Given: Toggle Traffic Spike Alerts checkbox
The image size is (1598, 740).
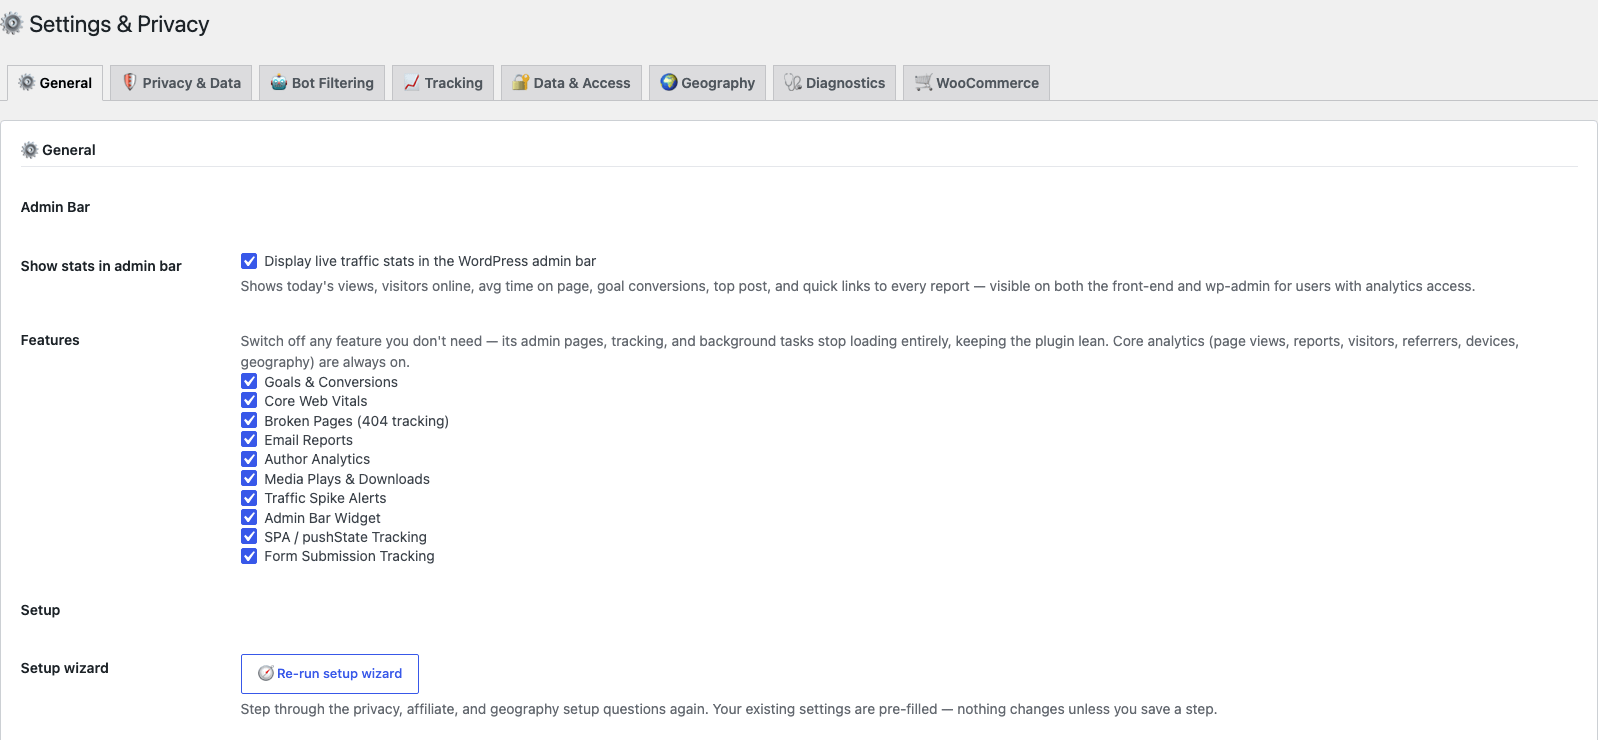Looking at the screenshot, I should (249, 498).
